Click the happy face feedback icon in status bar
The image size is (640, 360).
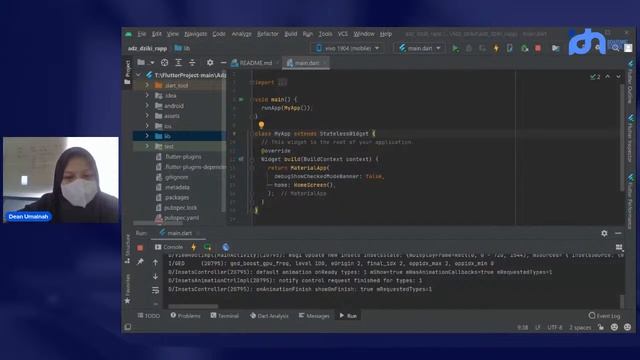[614, 327]
